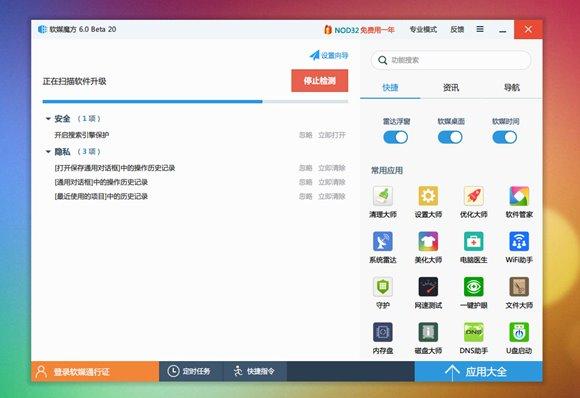Click 立即清除 for [最近使用的项目] record
The height and width of the screenshot is (398, 580).
332,196
